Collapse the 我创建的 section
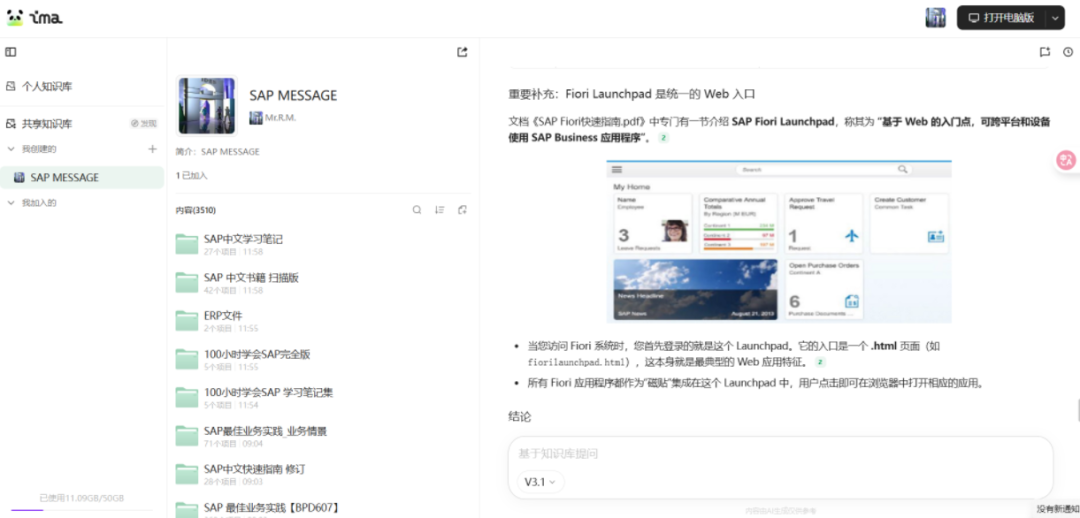This screenshot has width=1080, height=518. tap(11, 149)
